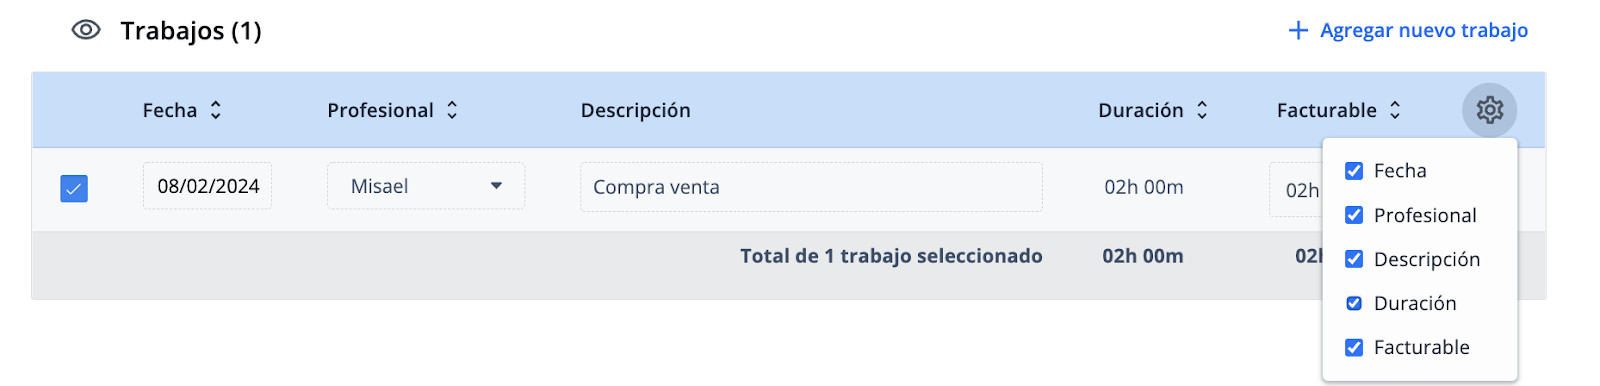Deselect the trabajo row checkbox
The image size is (1600, 386).
click(x=74, y=188)
